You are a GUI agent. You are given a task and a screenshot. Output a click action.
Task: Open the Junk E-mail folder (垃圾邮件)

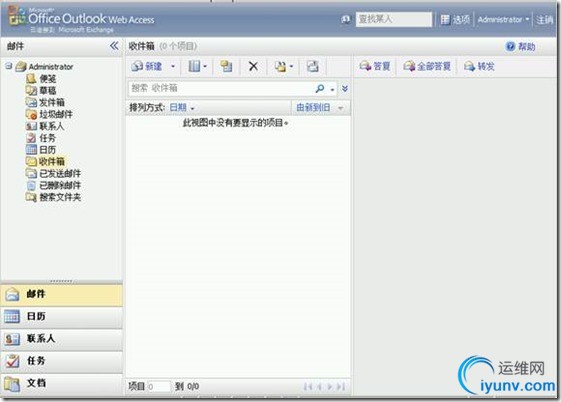pos(49,114)
